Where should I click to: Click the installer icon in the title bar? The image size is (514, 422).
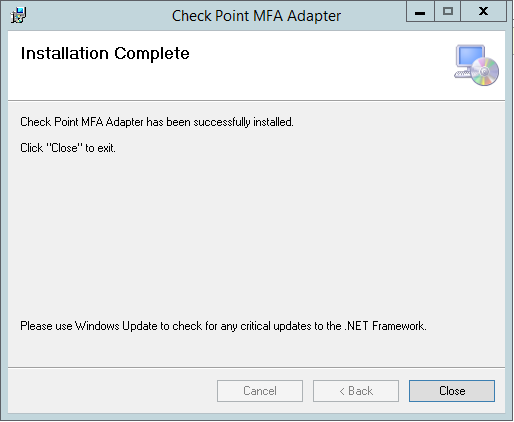[18, 15]
